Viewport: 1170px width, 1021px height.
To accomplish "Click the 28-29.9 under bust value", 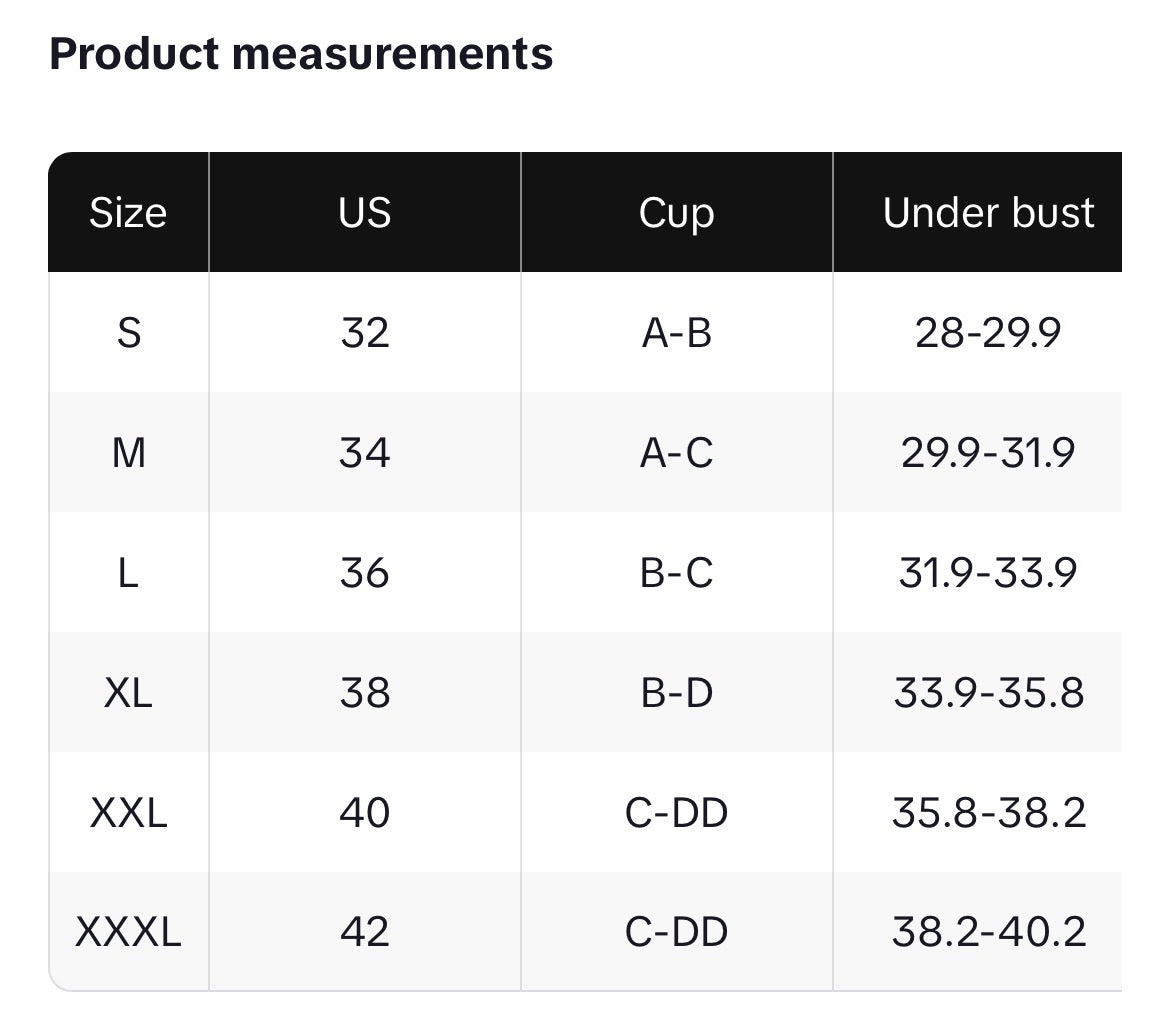I will [x=988, y=332].
